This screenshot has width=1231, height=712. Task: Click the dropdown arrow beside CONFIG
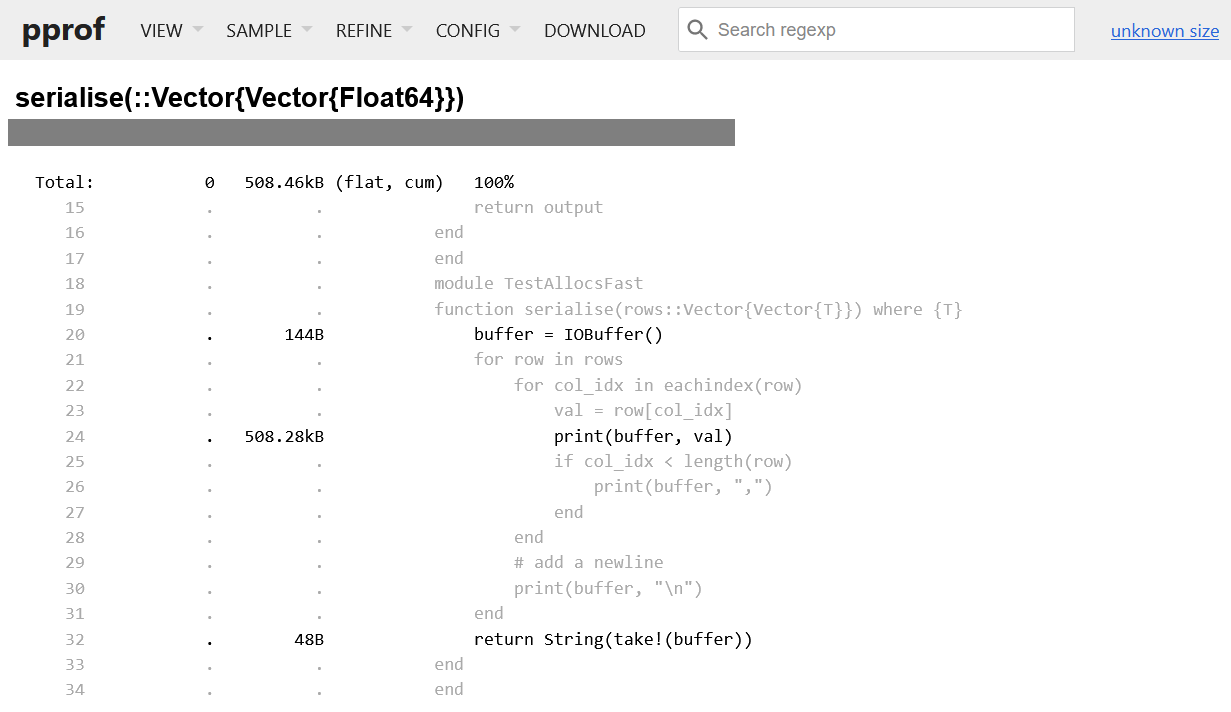515,30
